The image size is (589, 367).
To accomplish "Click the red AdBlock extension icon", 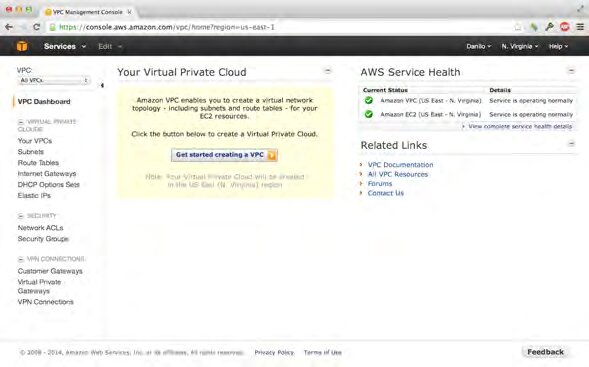I will [565, 27].
